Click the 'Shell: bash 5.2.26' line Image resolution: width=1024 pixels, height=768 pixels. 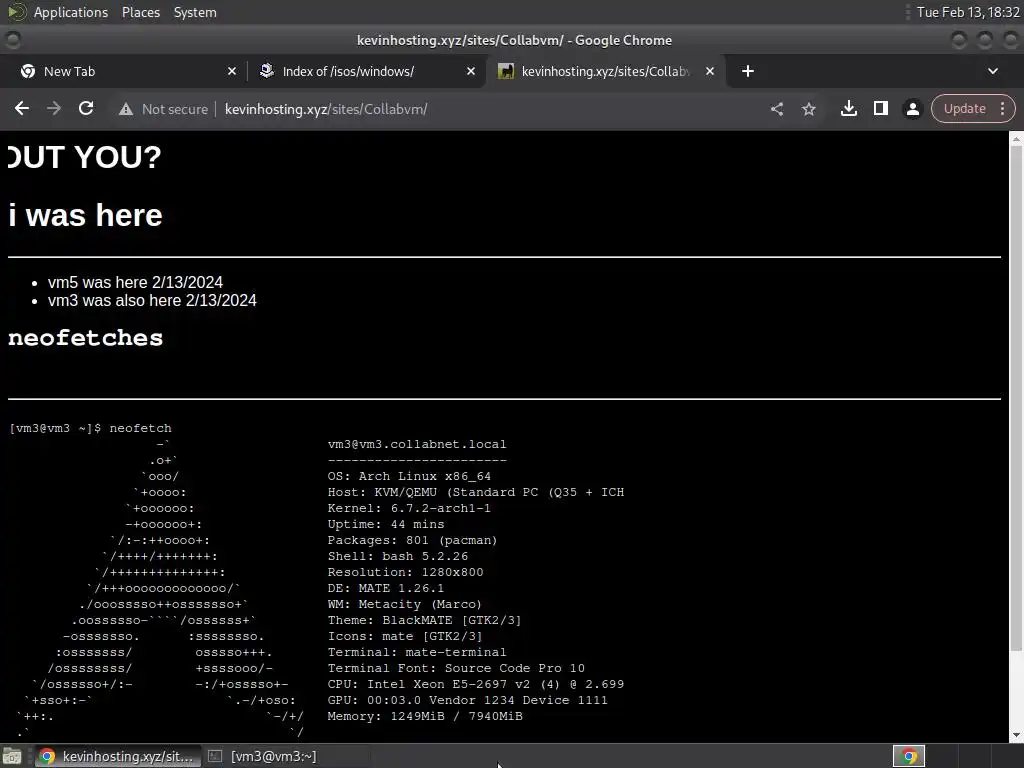pos(398,556)
